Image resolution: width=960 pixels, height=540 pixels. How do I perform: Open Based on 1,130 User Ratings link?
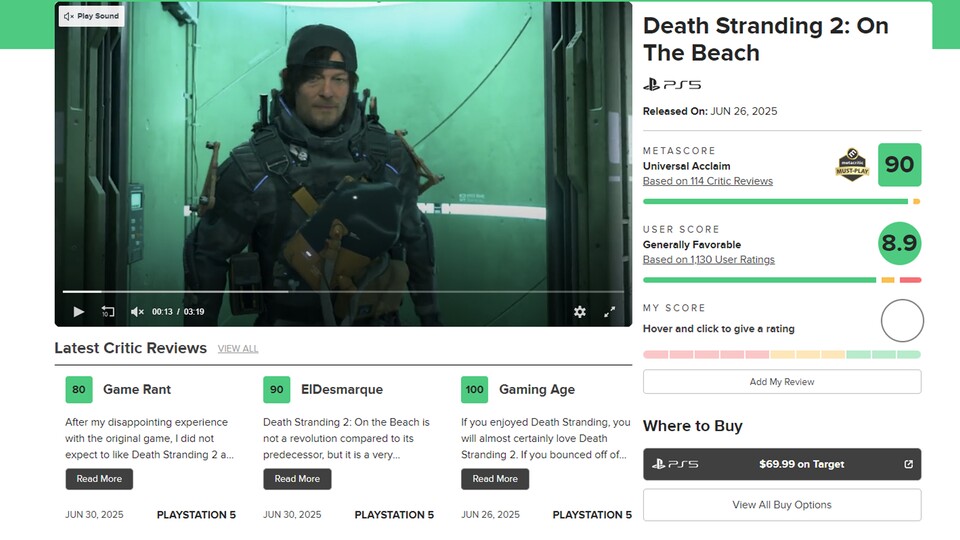pos(708,260)
